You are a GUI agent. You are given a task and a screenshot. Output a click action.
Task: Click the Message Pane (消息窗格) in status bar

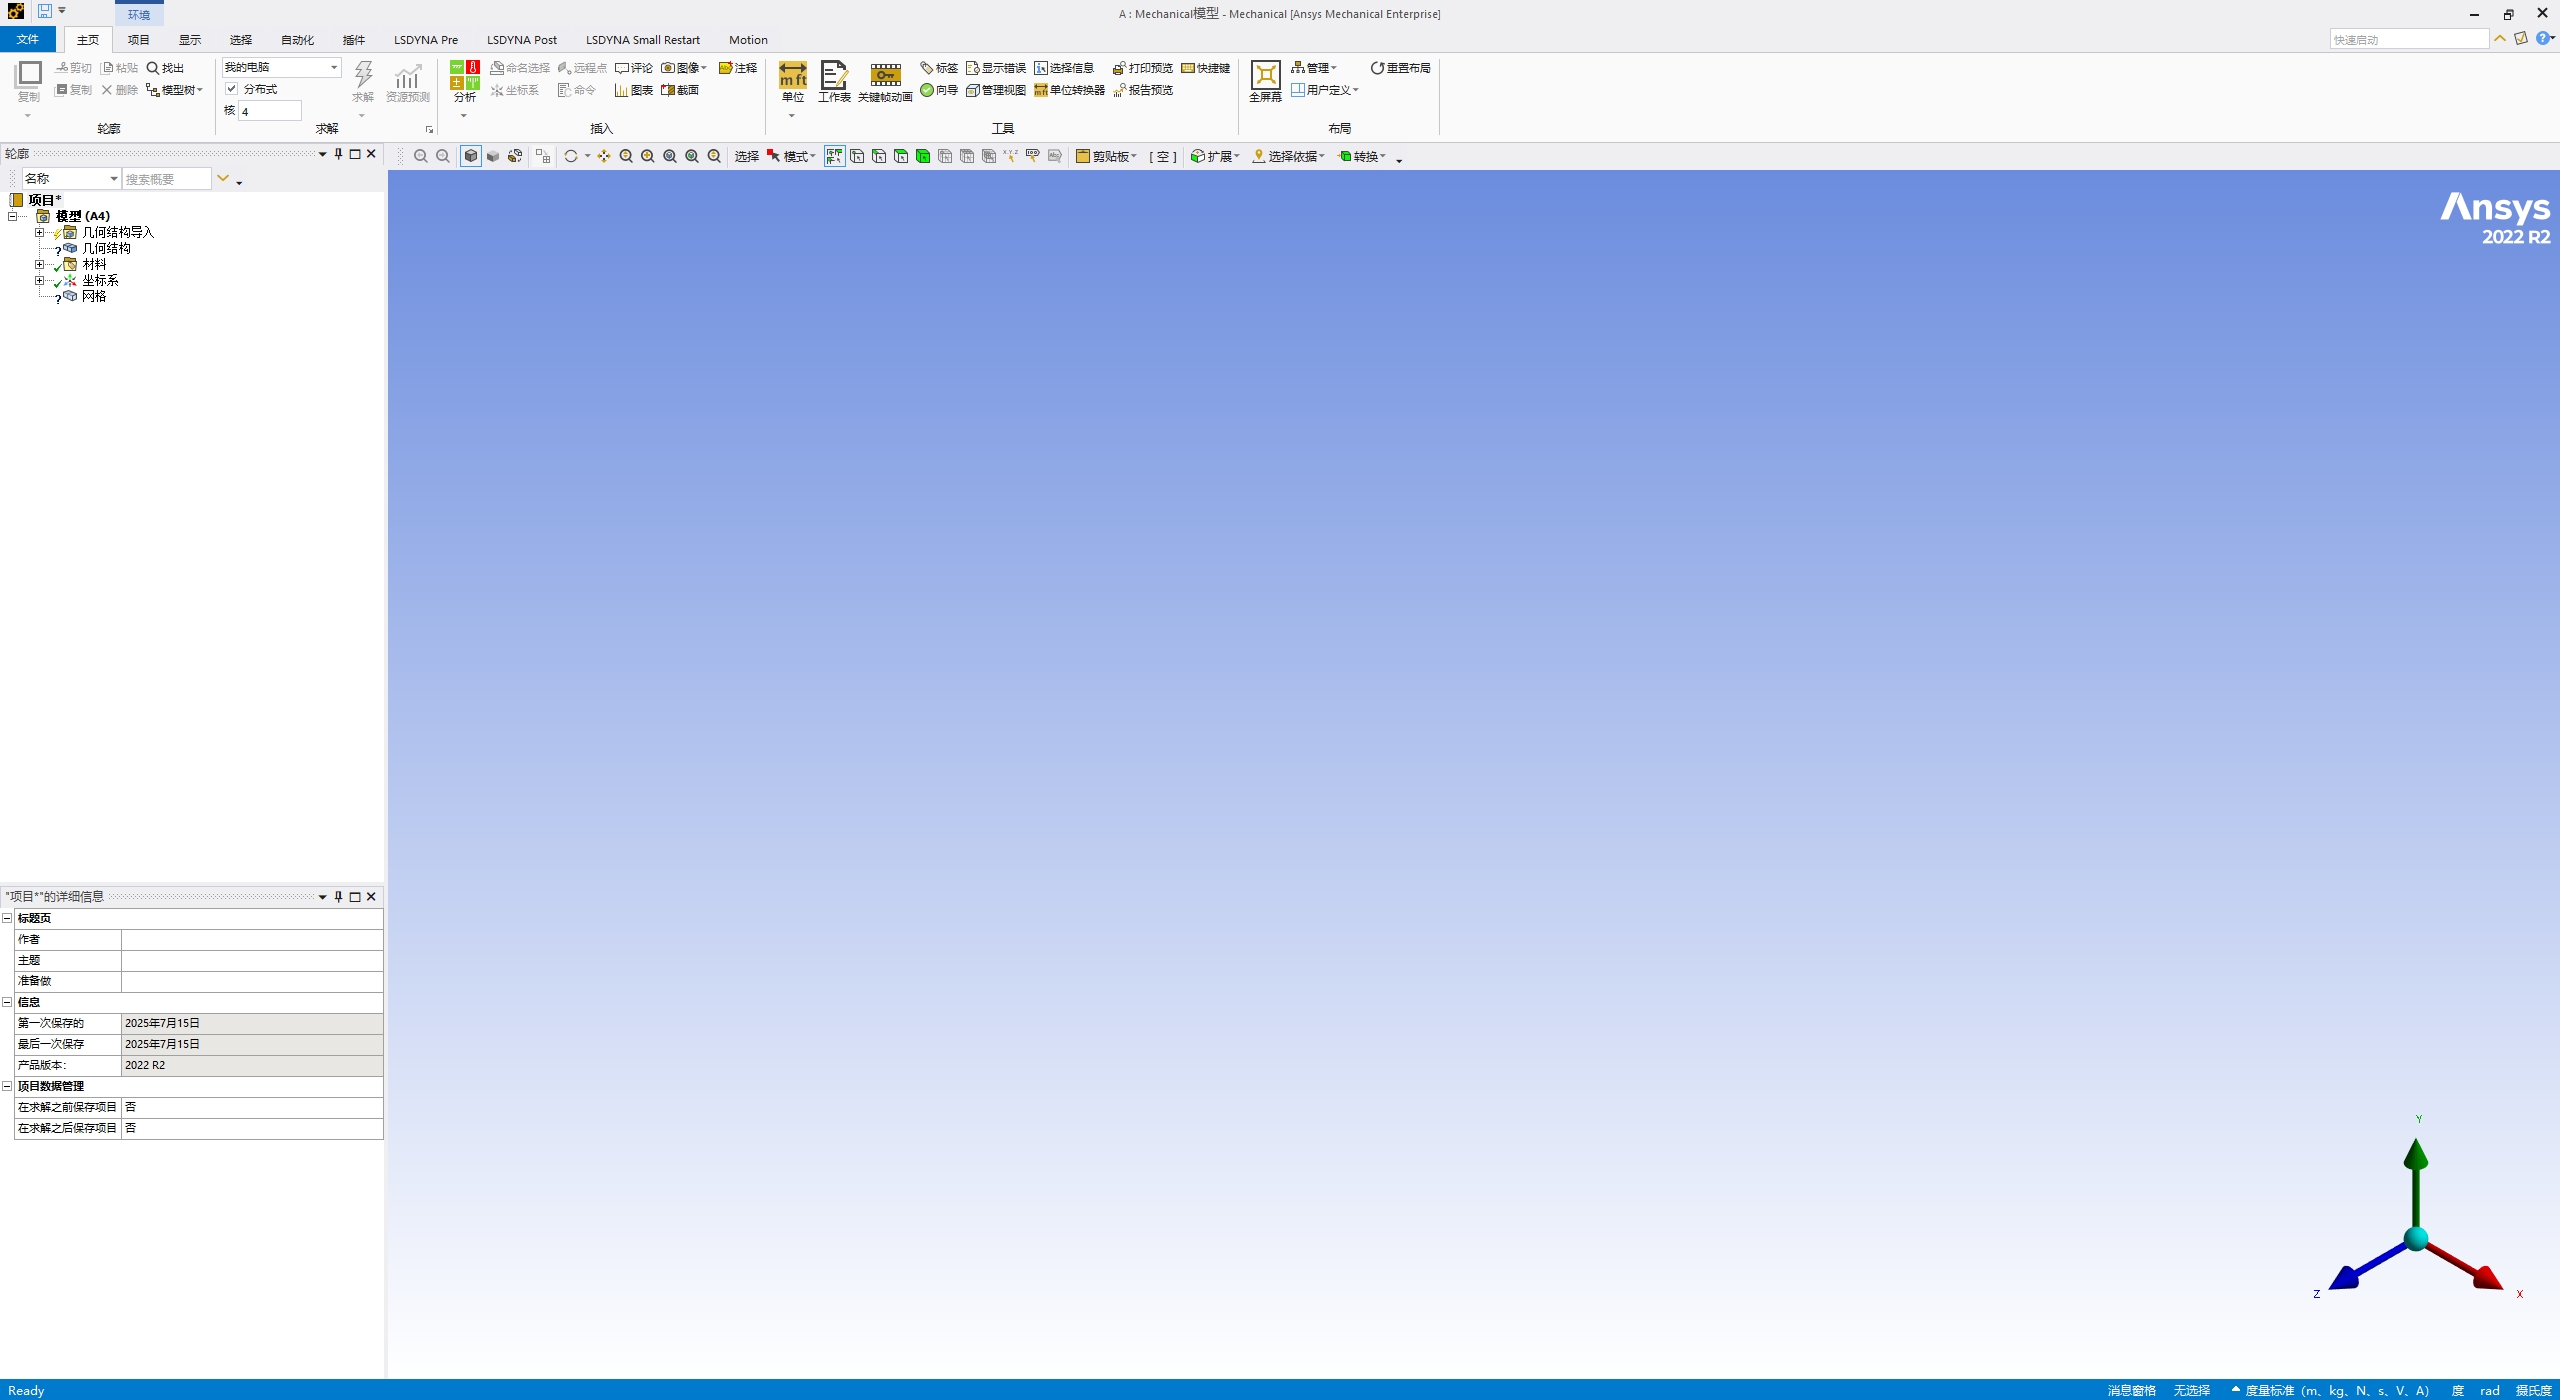(x=2131, y=1390)
